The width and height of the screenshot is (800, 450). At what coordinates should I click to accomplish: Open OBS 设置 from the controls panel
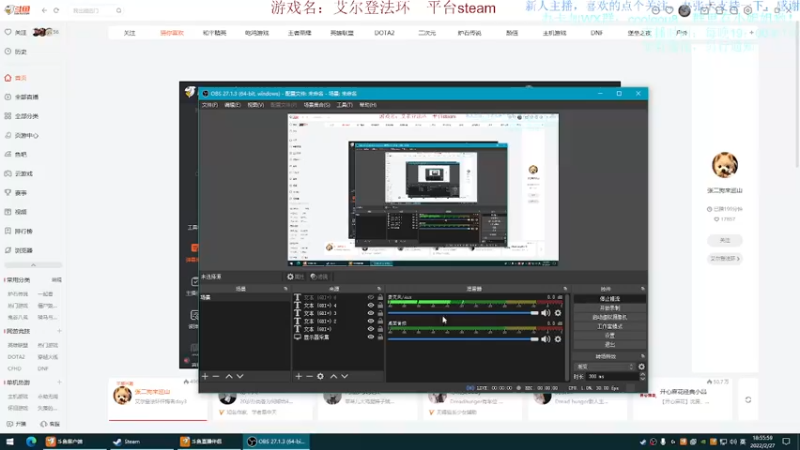tap(610, 335)
